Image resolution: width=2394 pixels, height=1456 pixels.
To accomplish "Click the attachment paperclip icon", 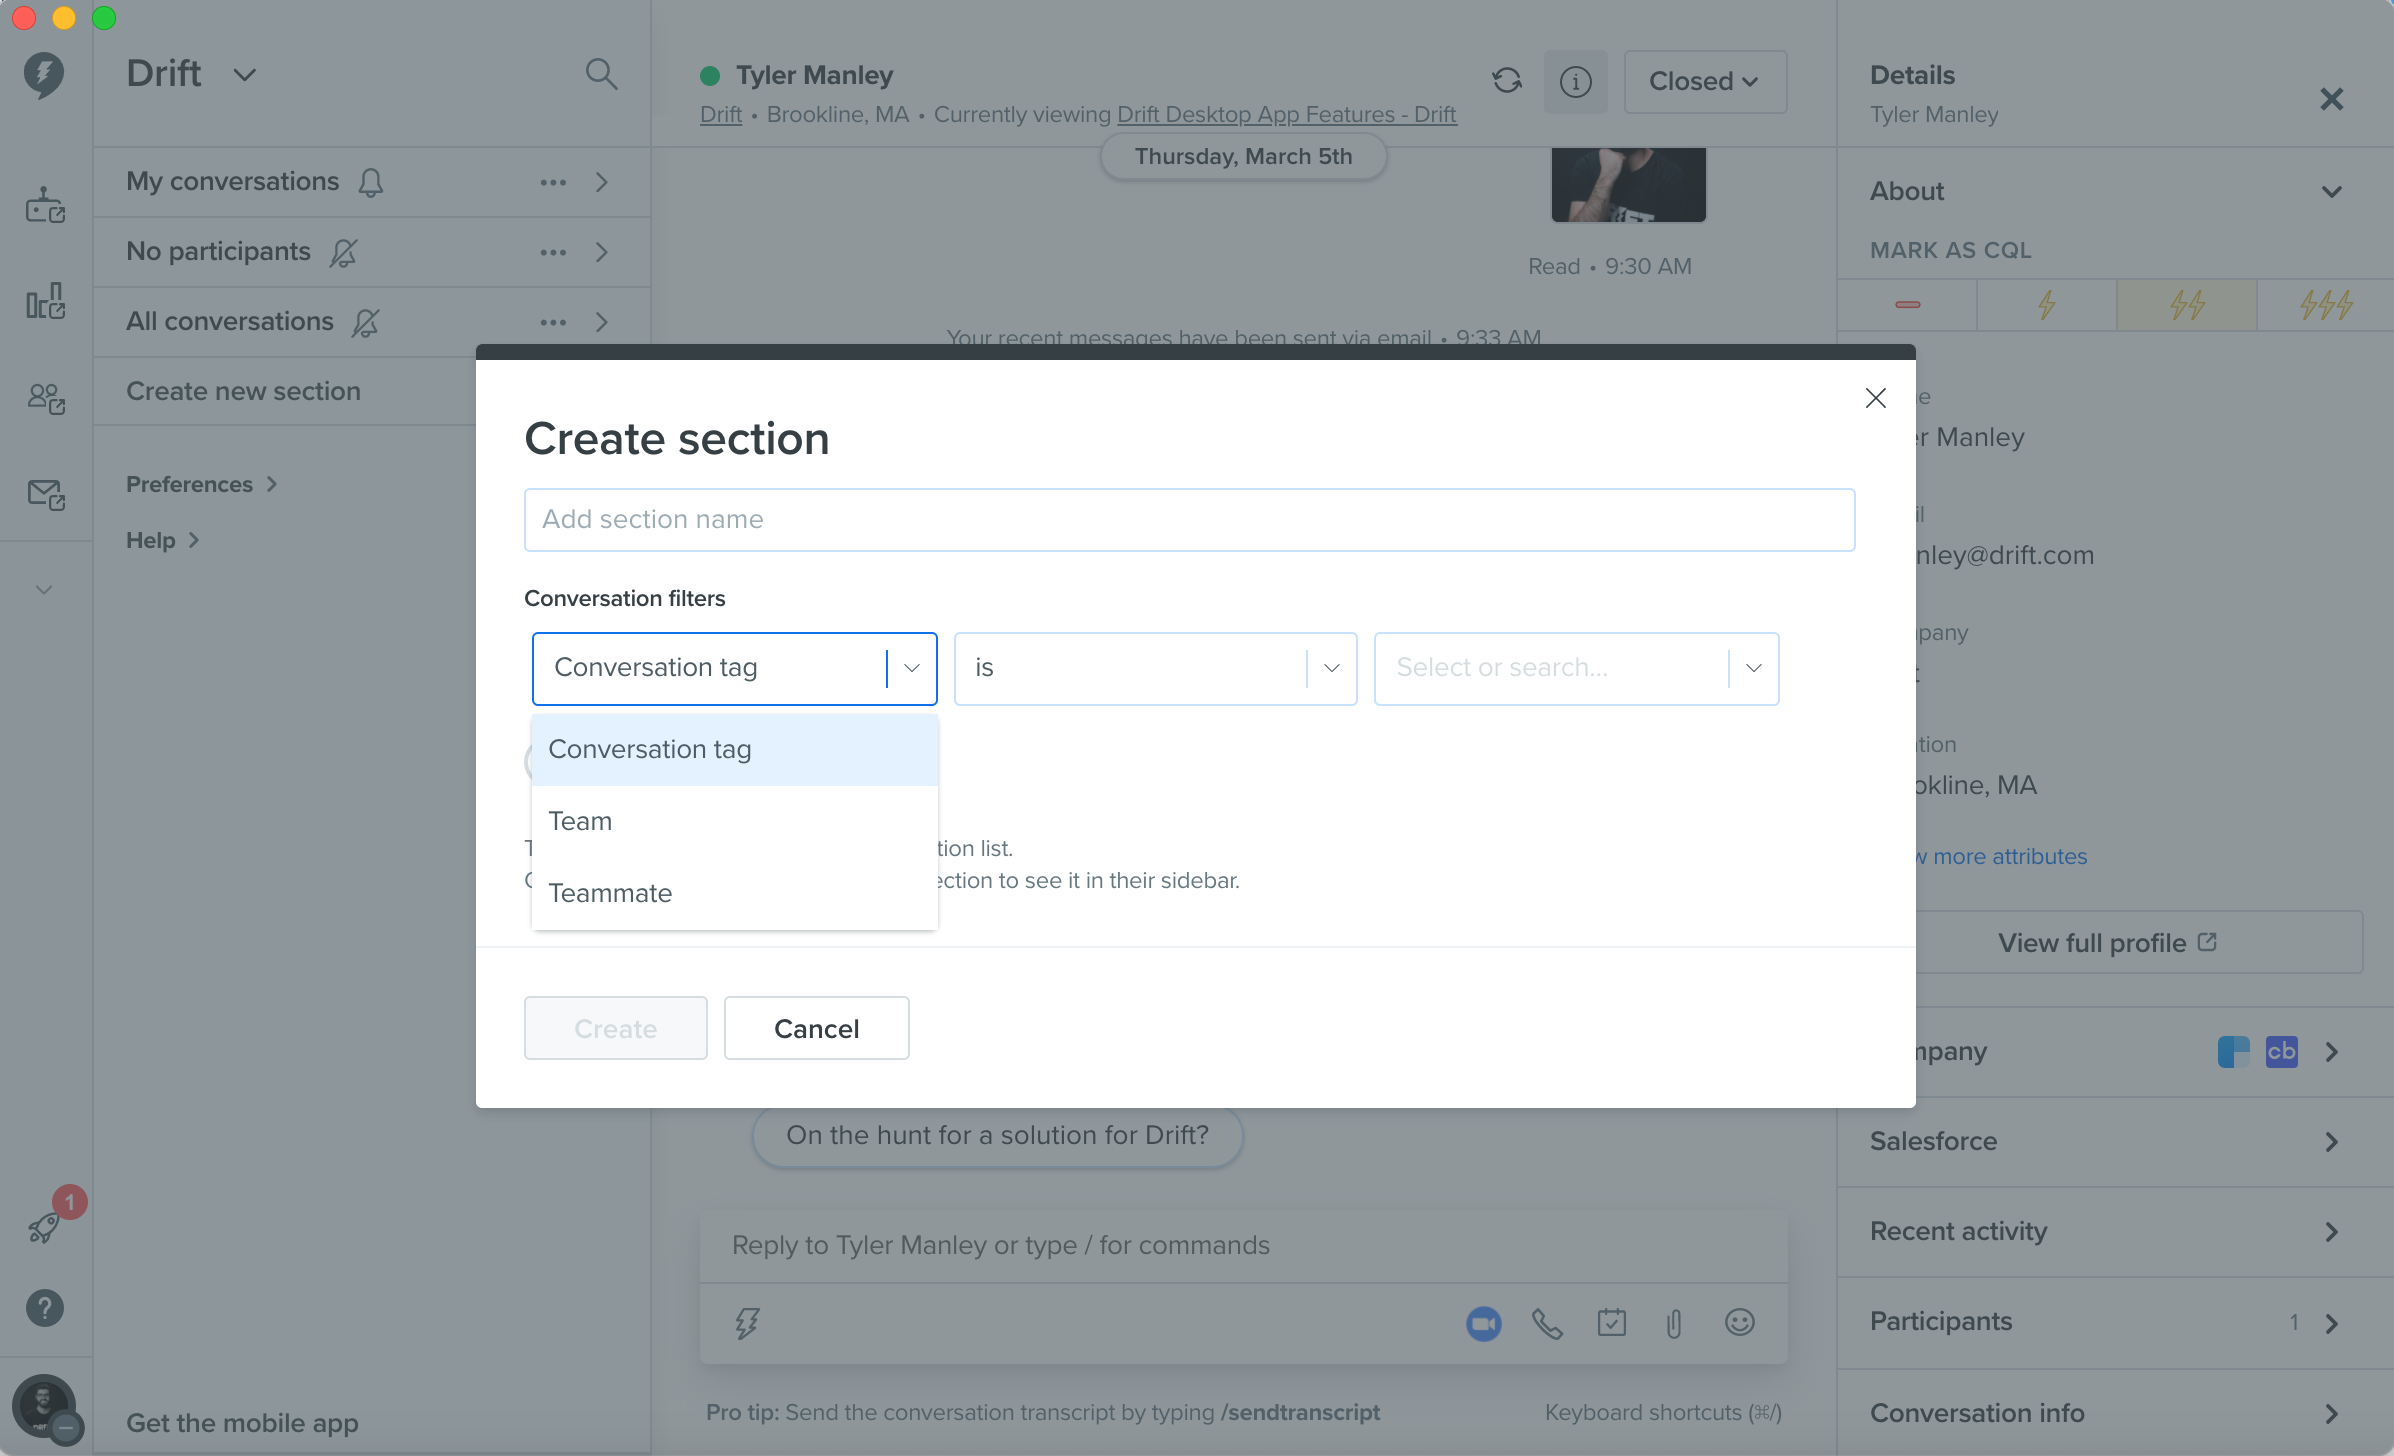I will (1674, 1323).
